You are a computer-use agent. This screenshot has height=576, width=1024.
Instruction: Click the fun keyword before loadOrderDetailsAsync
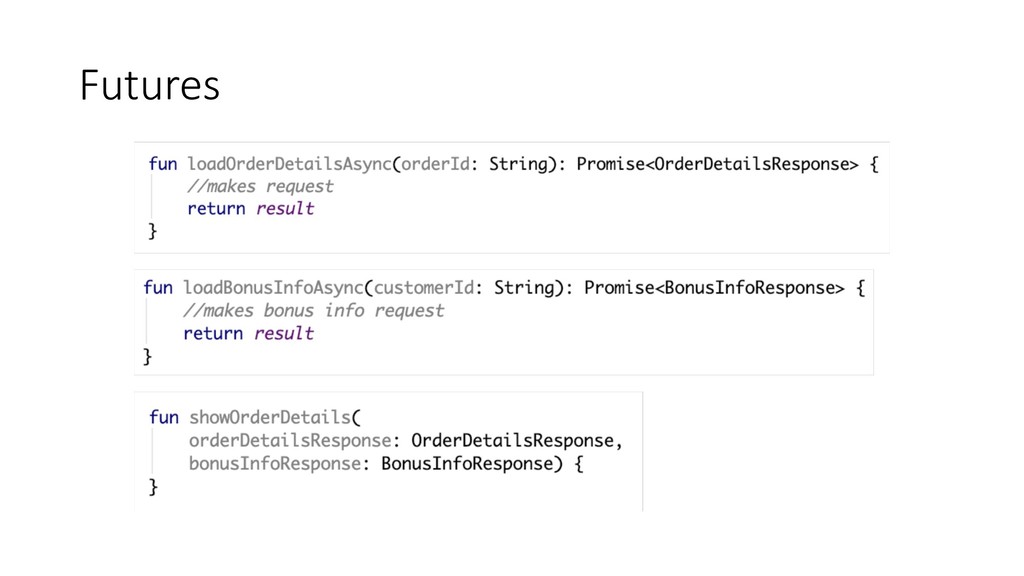click(x=163, y=164)
